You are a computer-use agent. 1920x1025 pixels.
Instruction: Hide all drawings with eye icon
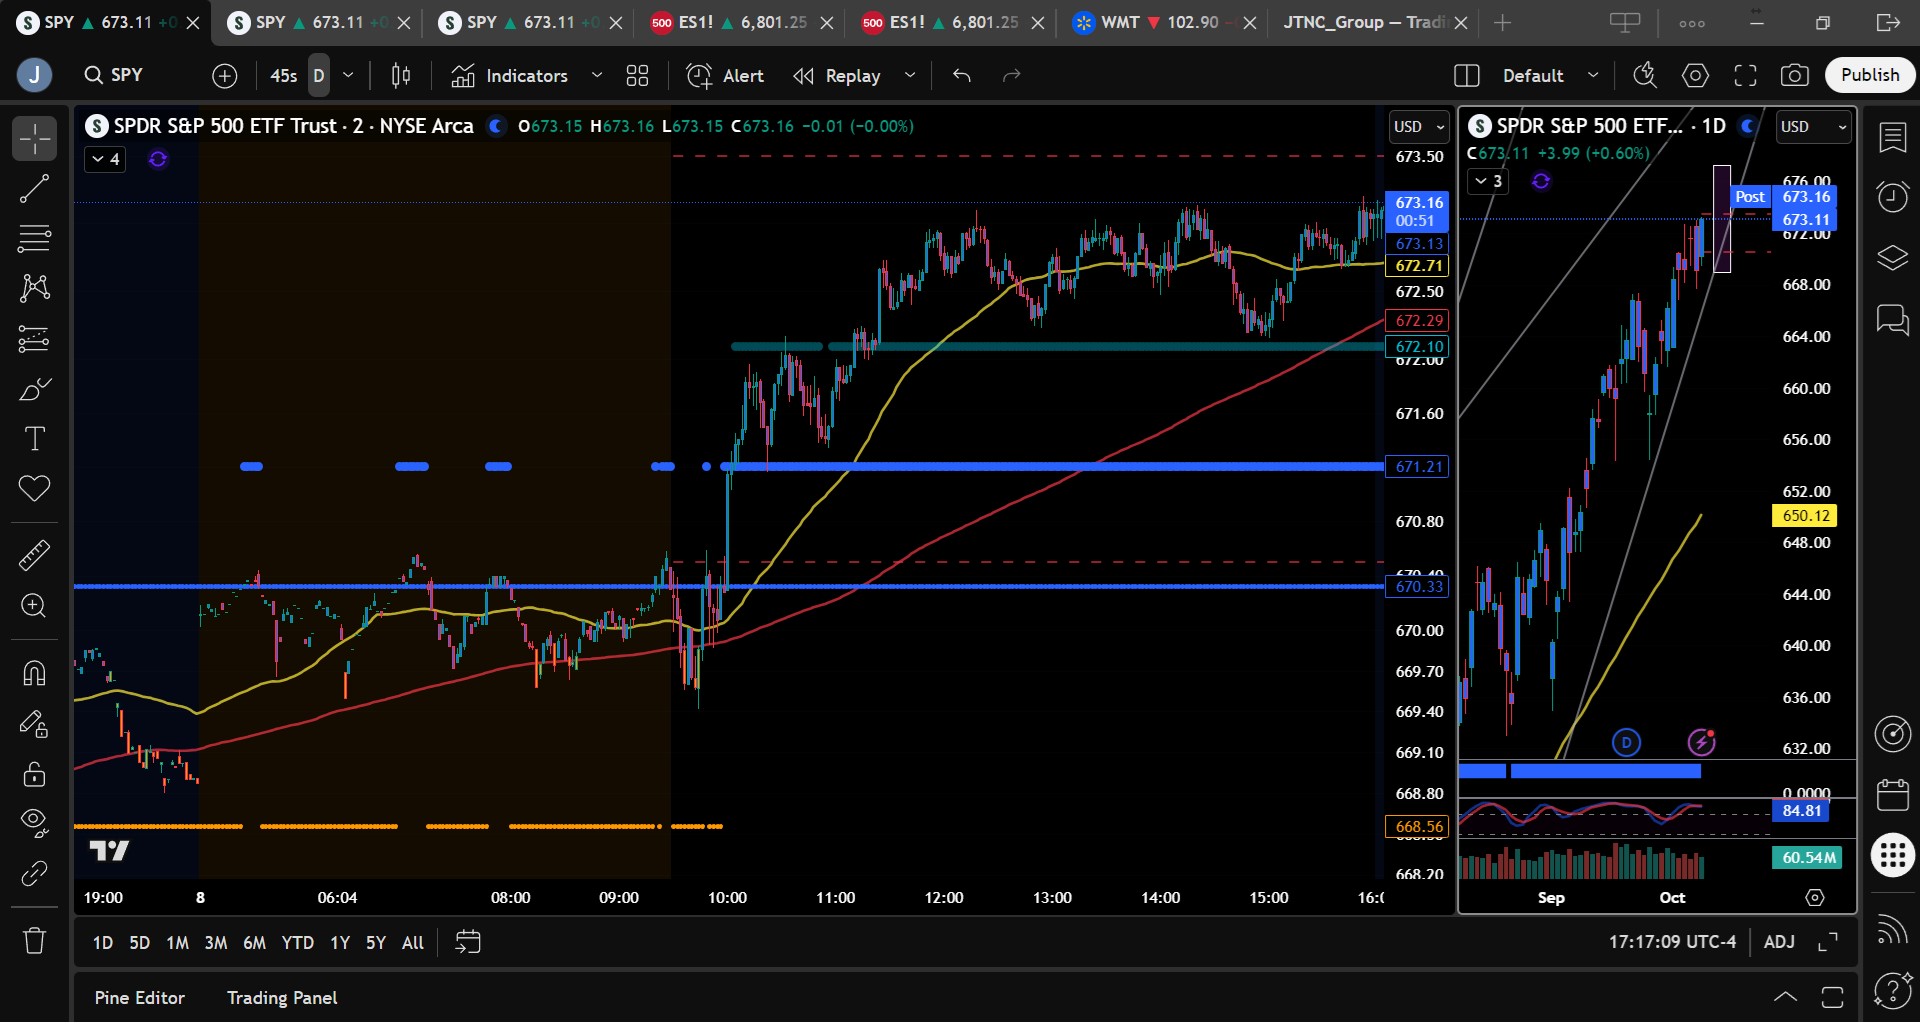[34, 824]
